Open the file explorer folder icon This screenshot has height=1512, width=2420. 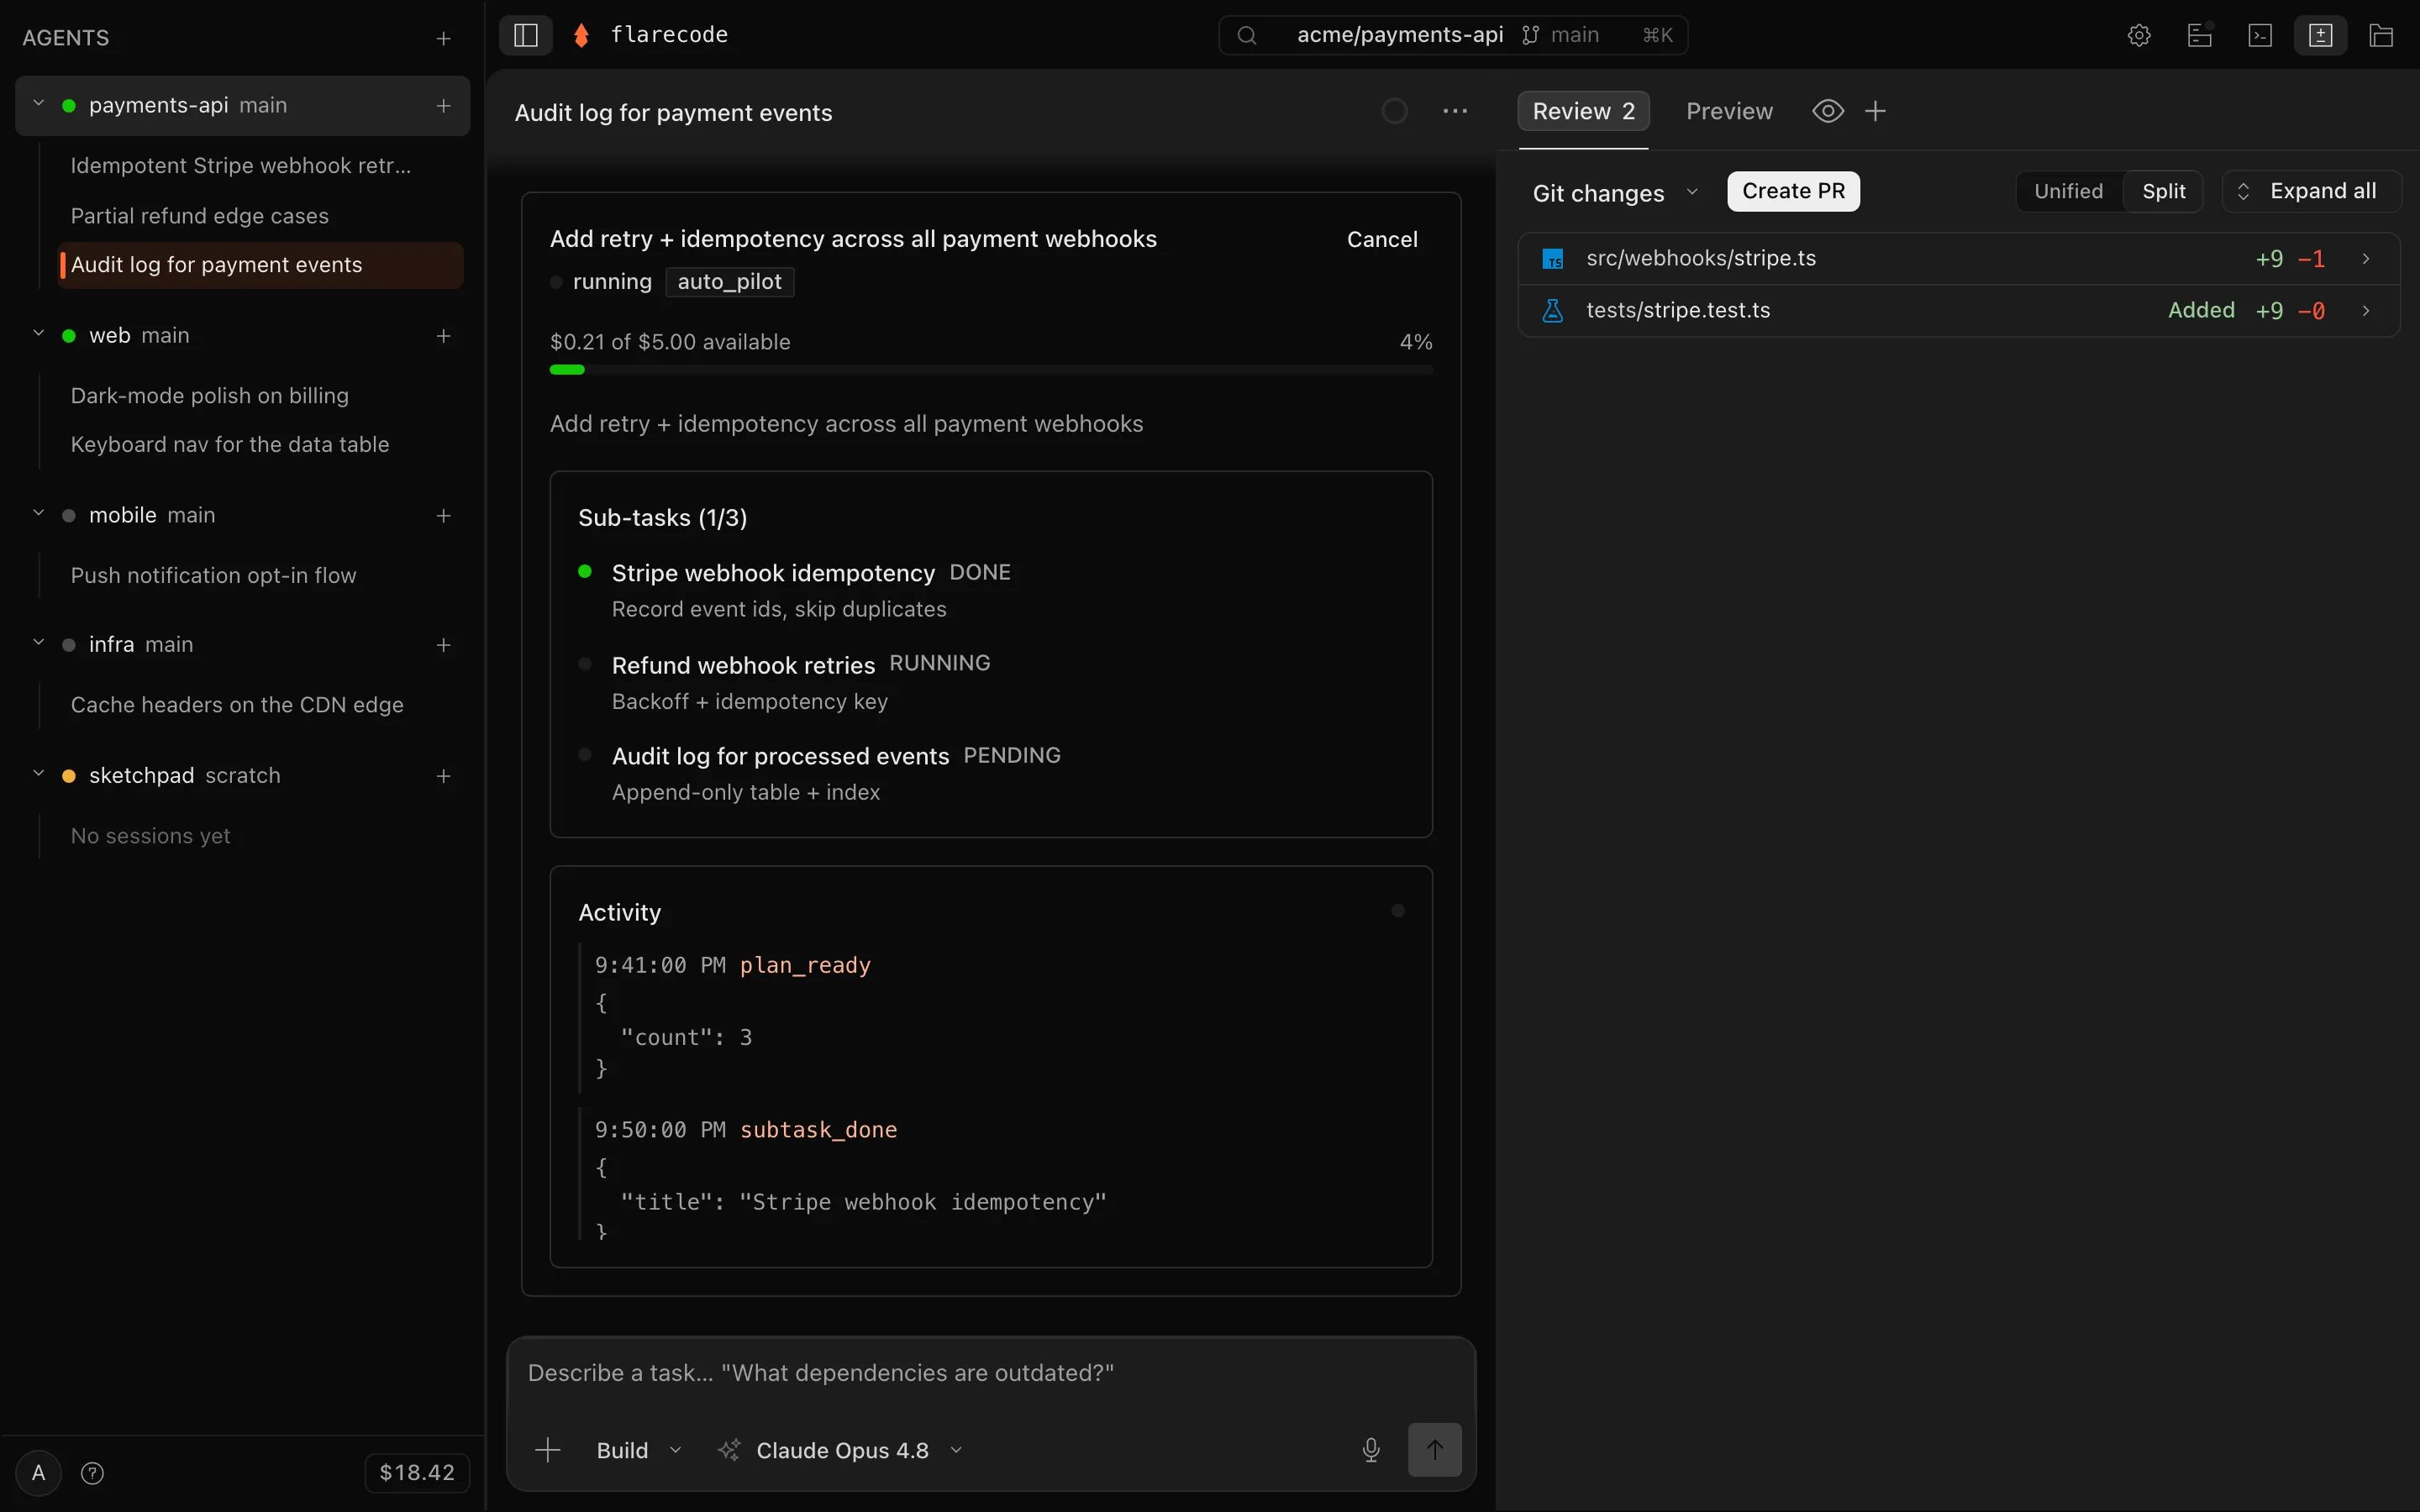click(2381, 35)
